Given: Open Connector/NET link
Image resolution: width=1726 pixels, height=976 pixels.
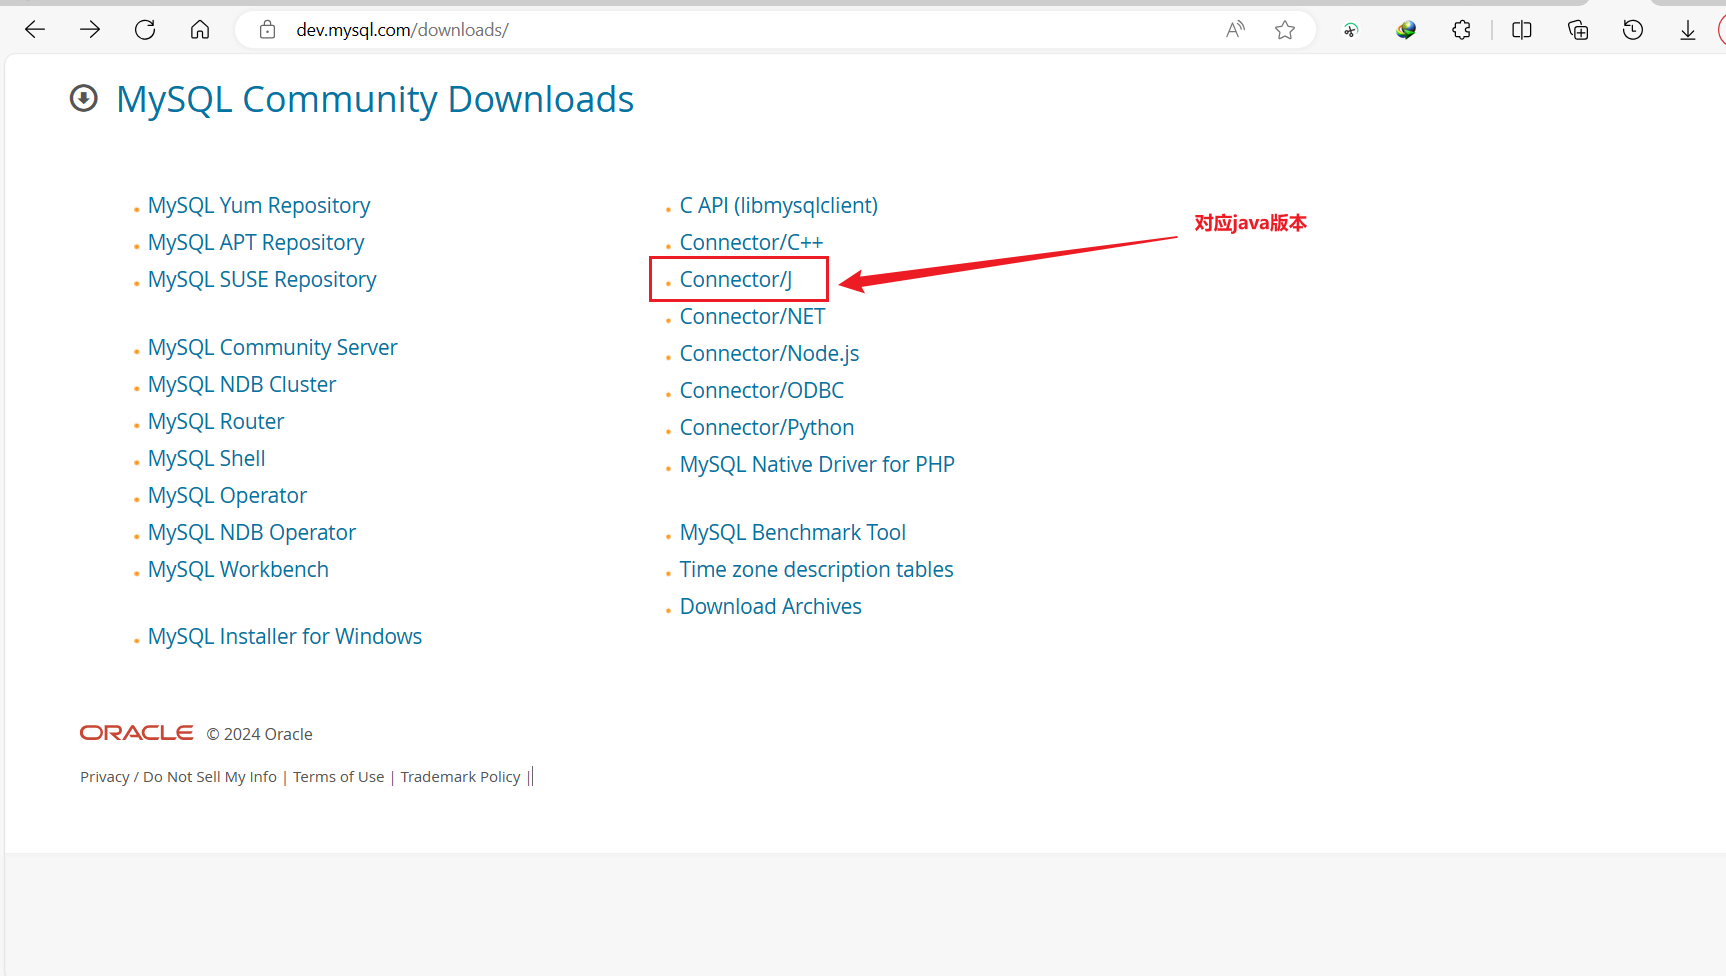Looking at the screenshot, I should coord(753,317).
